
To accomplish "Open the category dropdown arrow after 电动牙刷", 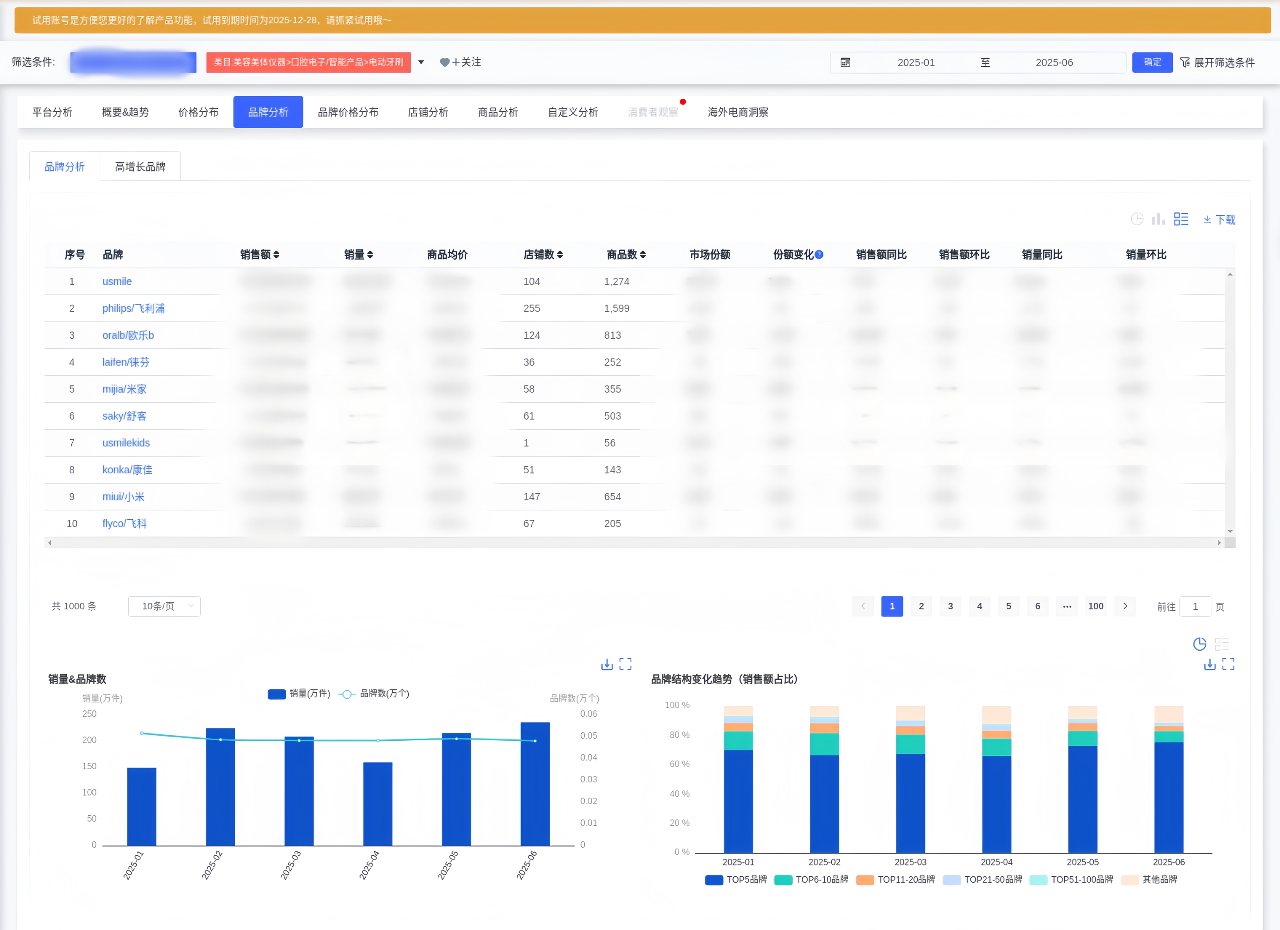I will click(421, 62).
